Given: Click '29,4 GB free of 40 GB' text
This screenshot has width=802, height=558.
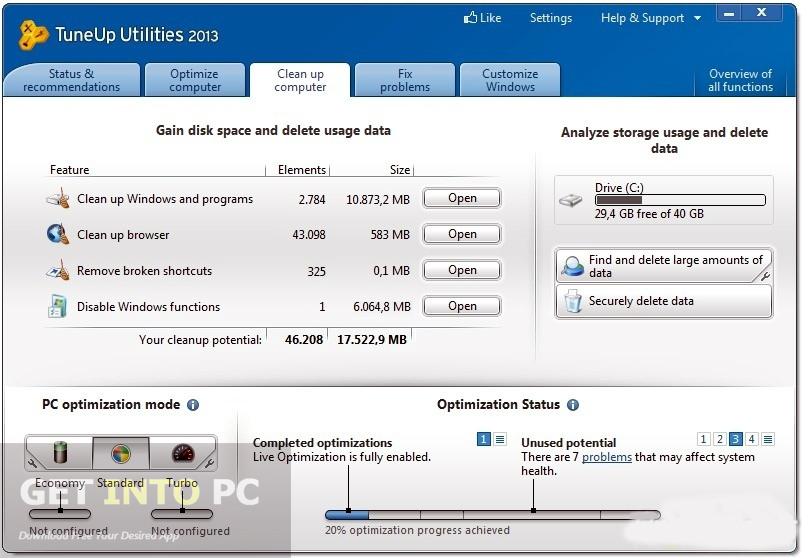Looking at the screenshot, I should click(x=649, y=214).
